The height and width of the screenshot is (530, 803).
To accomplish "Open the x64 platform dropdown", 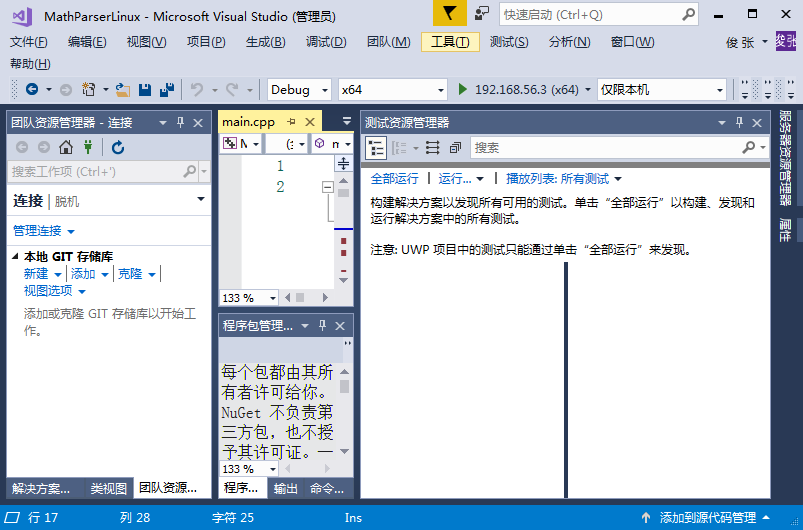I will pyautogui.click(x=440, y=90).
